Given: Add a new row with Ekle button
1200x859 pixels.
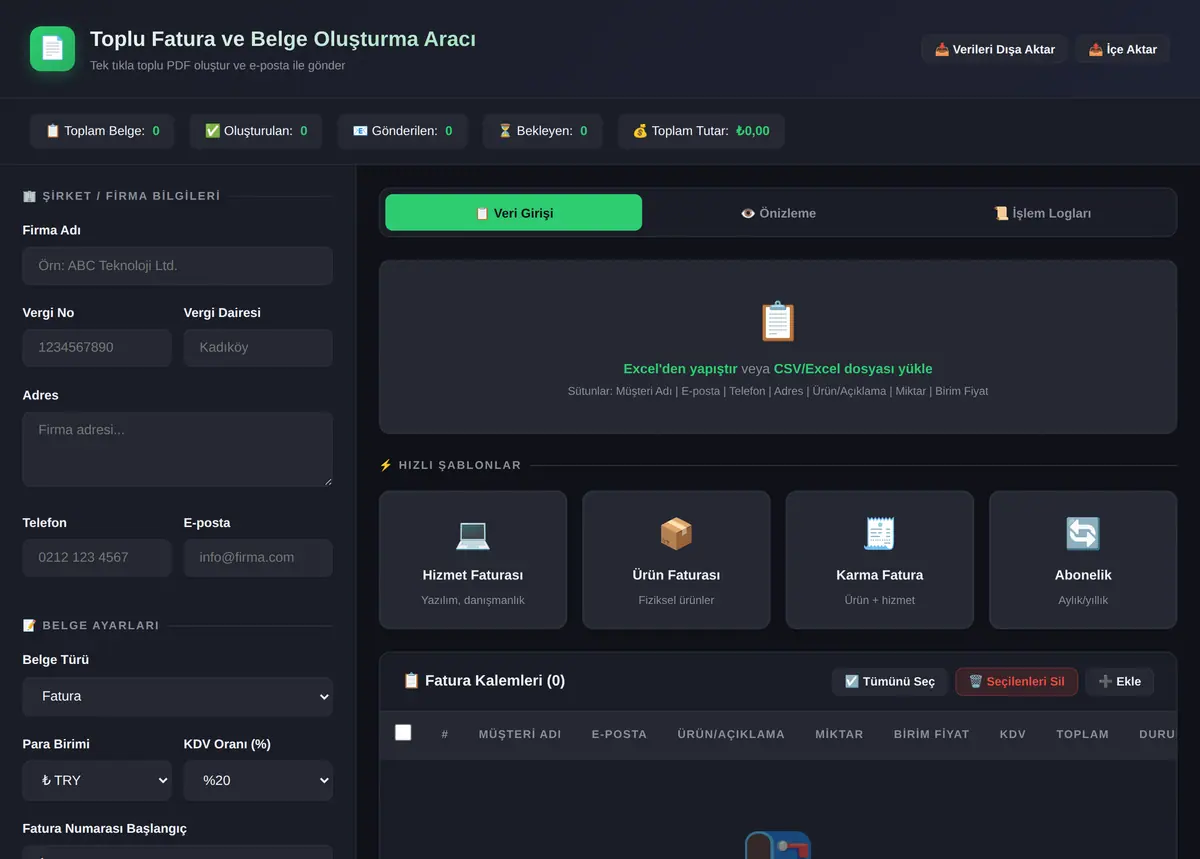Looking at the screenshot, I should point(1120,681).
